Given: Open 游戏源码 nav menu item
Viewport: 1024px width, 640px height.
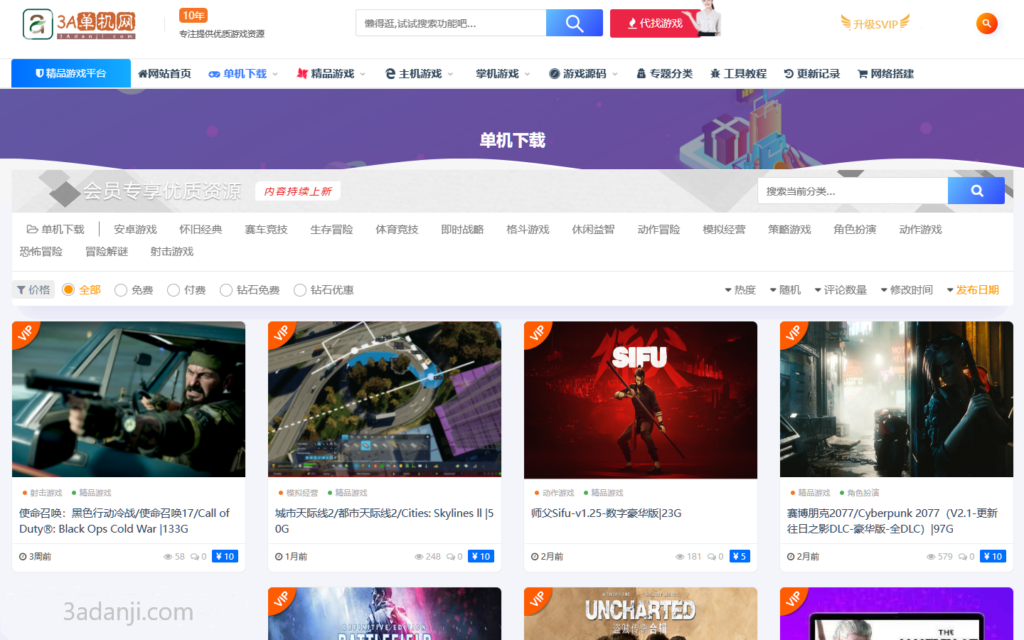Looking at the screenshot, I should 578,74.
